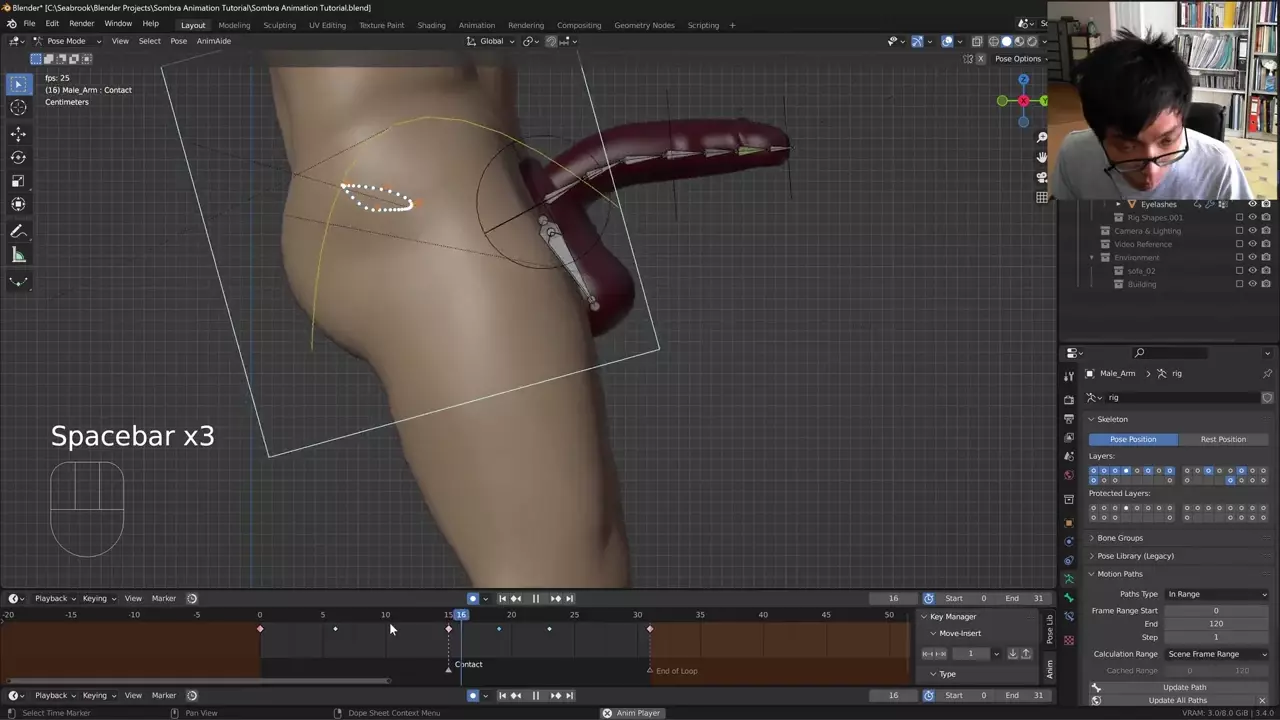1280x720 pixels.
Task: Toggle visibility of Video Reference collection
Action: pos(1252,244)
